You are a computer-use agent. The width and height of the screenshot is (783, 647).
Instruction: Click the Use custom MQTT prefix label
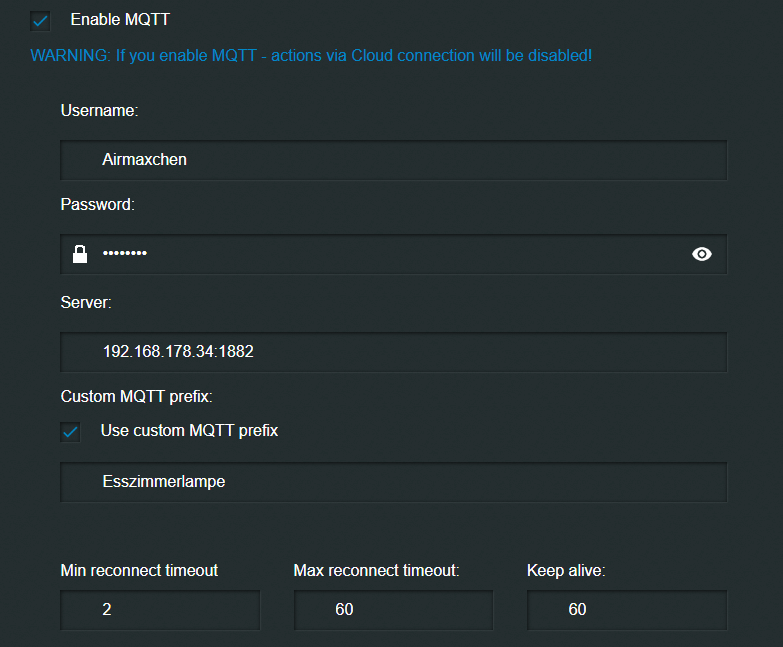pos(189,430)
